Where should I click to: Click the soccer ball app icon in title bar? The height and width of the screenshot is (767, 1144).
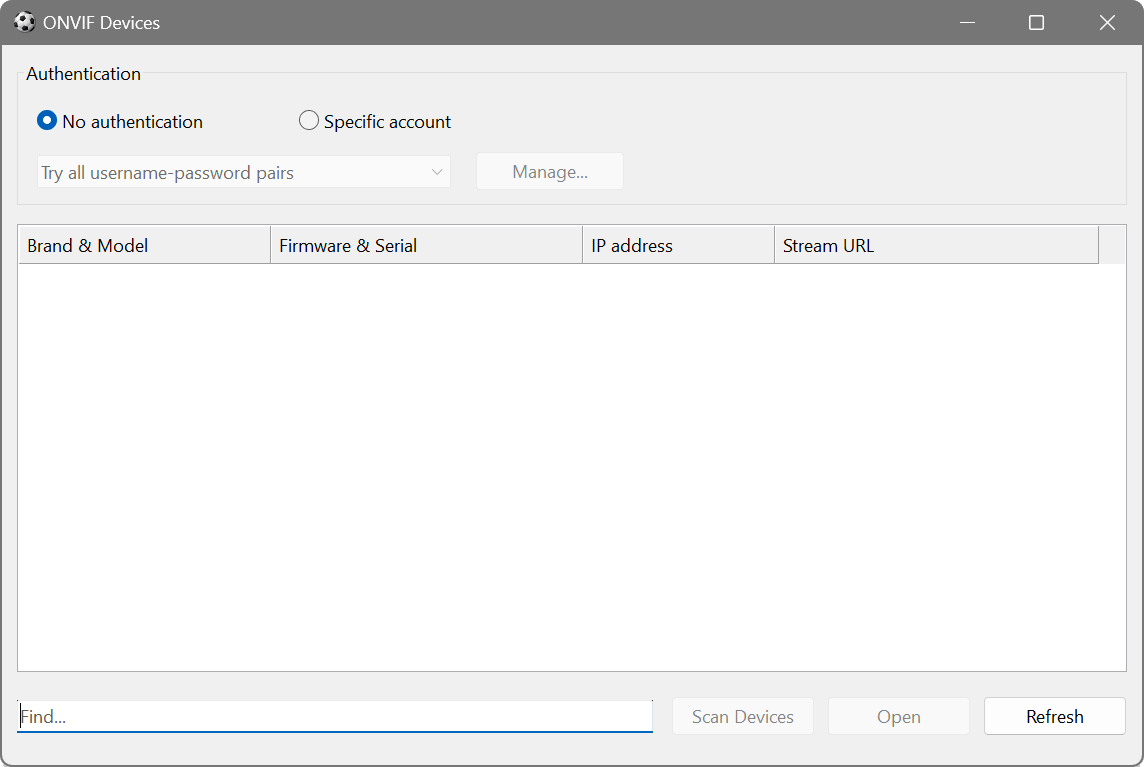click(x=24, y=22)
